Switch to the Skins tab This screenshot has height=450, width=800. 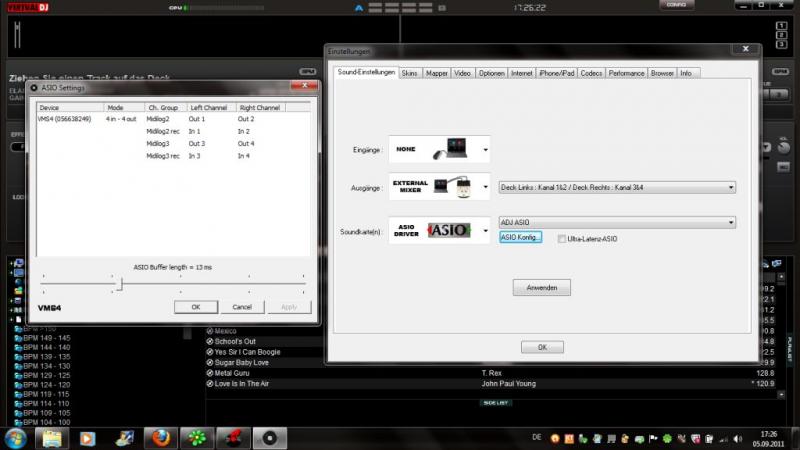(410, 73)
